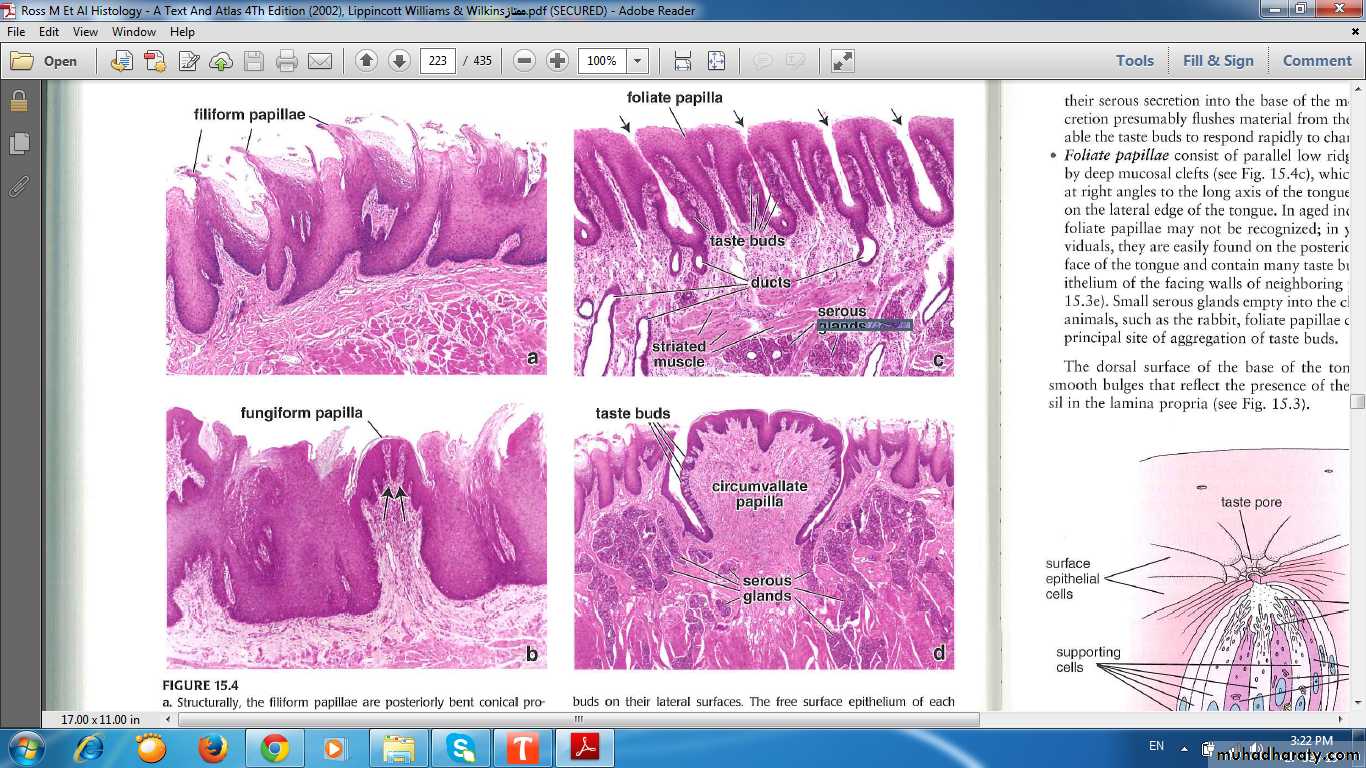Toggle read mode view

pos(843,61)
